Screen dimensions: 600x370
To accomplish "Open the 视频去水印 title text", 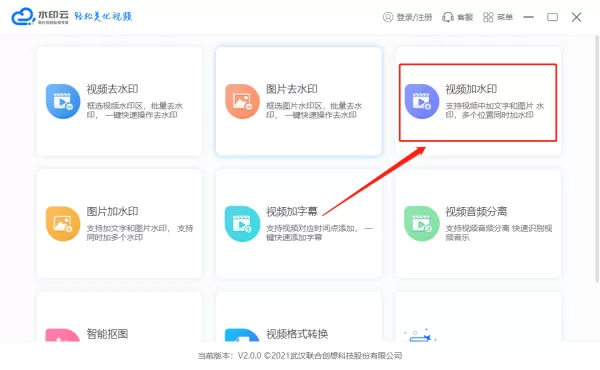I will pos(112,89).
